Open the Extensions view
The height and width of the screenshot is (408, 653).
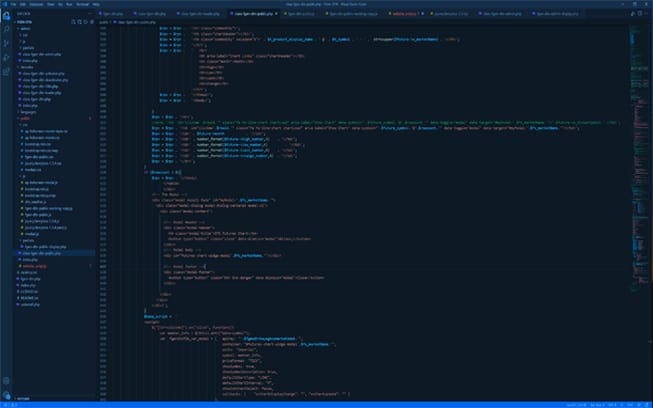coord(7,73)
